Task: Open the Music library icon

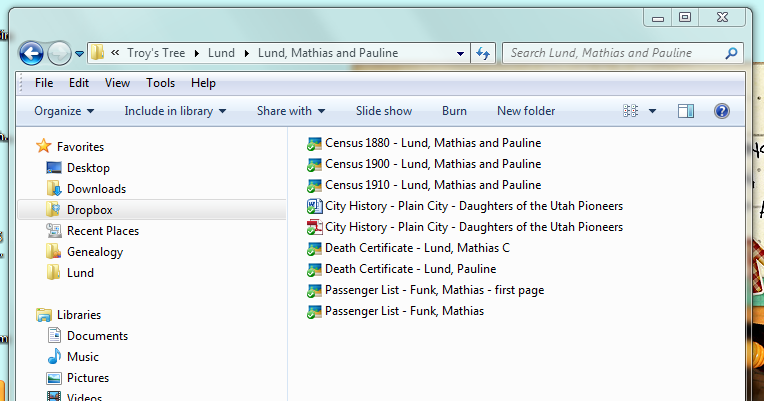Action: (54, 357)
